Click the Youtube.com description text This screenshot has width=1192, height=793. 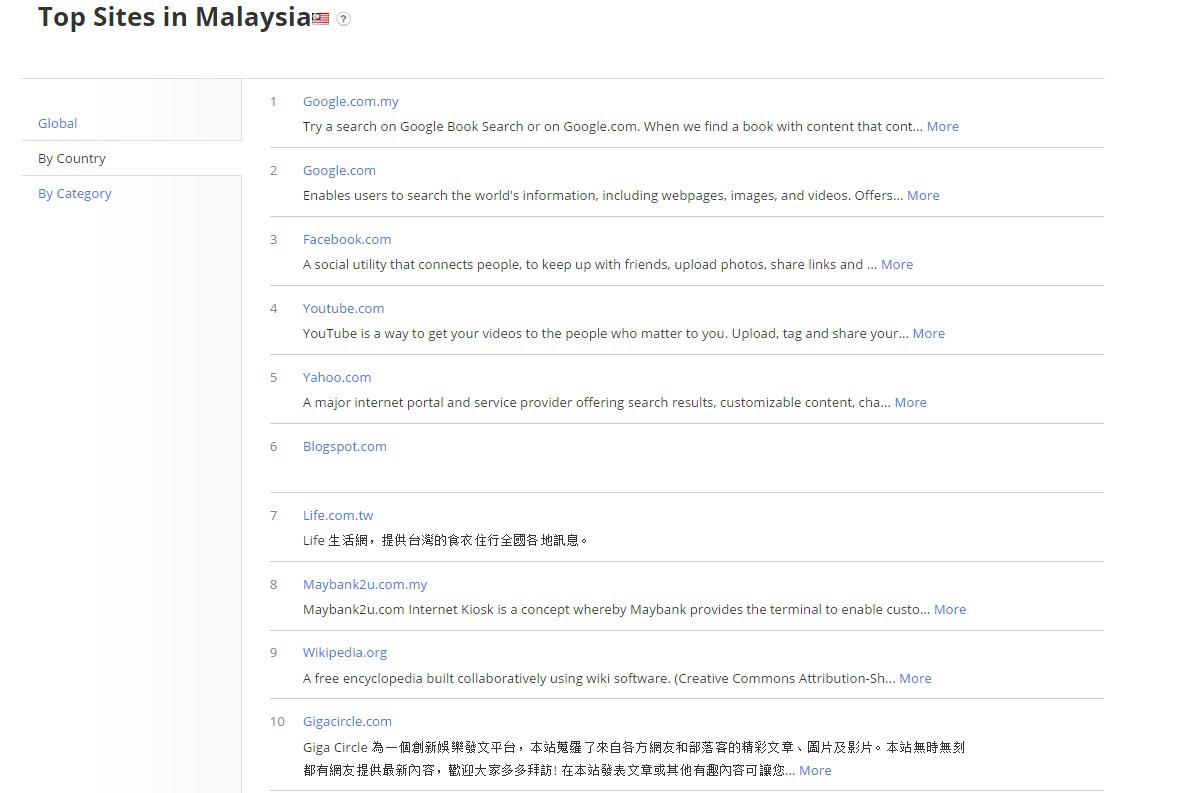coord(605,333)
